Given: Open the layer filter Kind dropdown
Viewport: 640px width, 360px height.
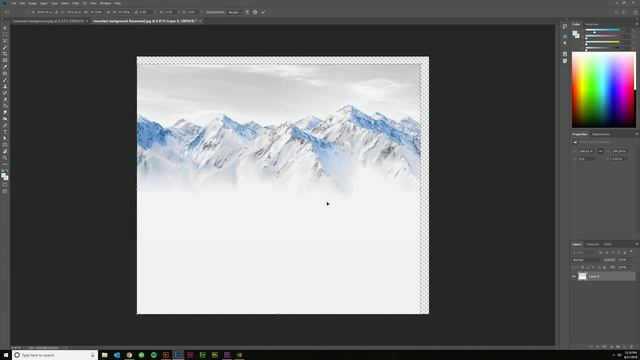Looking at the screenshot, I should tap(584, 252).
